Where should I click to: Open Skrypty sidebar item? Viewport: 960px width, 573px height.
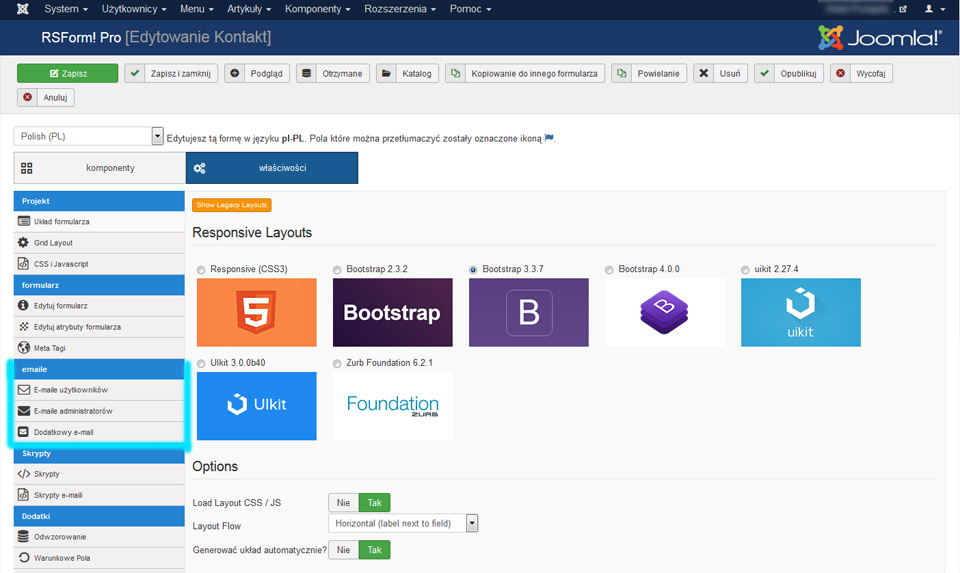[x=99, y=474]
